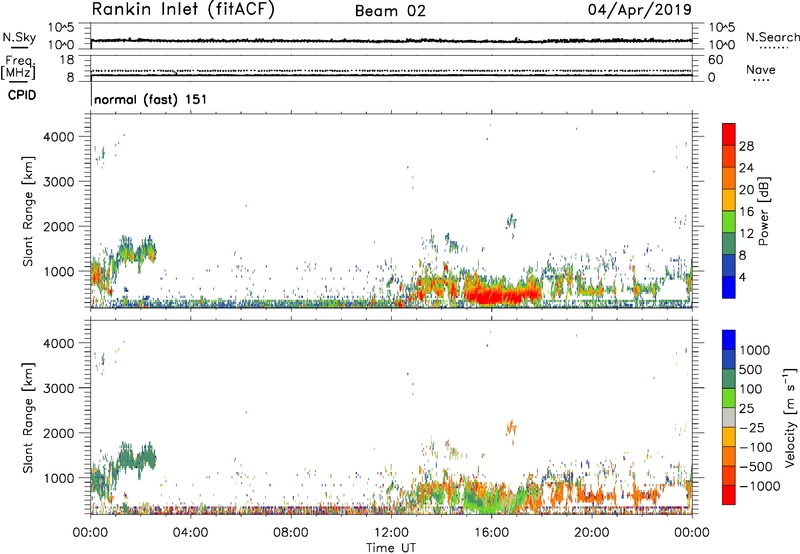This screenshot has height=554, width=800.
Task: Click the '-25' label on the Velocity color bar
Action: pyautogui.click(x=752, y=428)
